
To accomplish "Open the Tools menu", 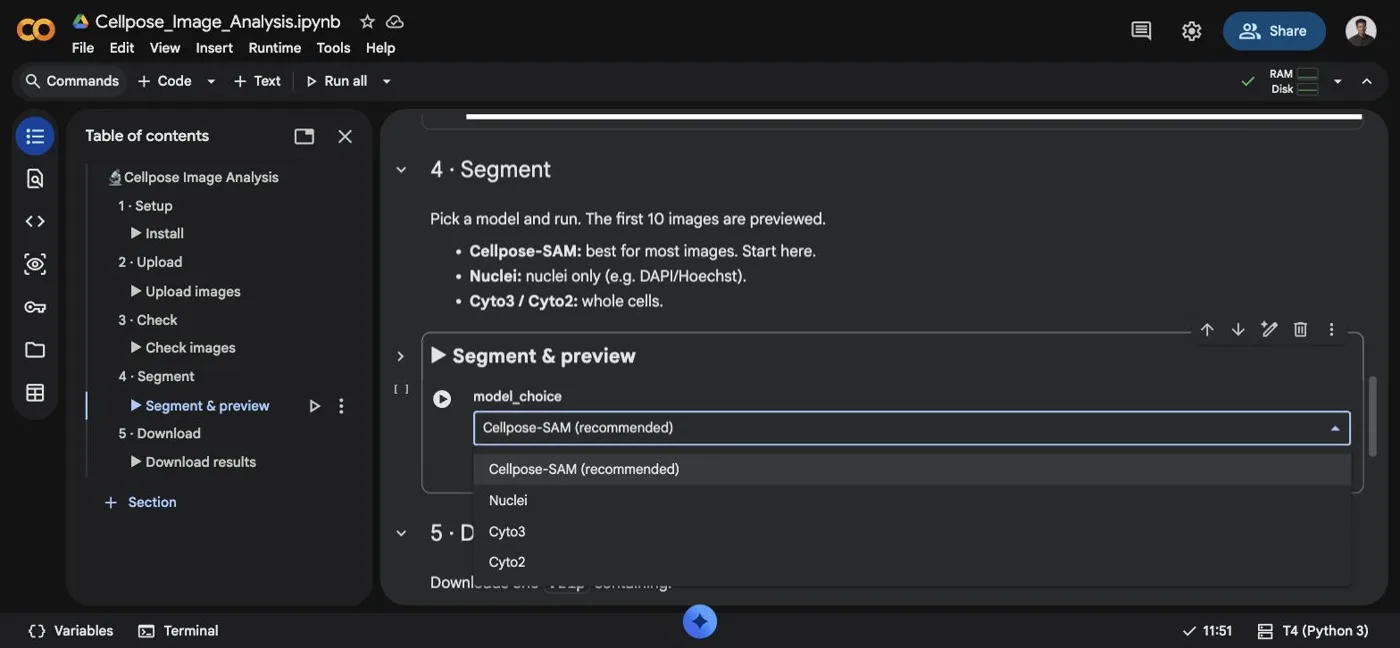I will (x=333, y=48).
